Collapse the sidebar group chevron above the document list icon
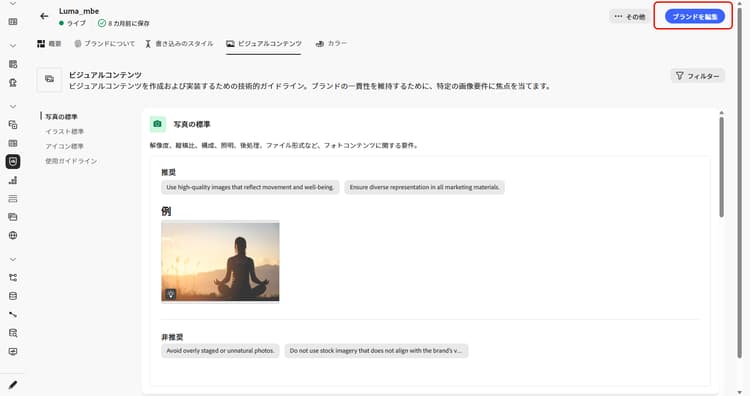750x396 pixels. click(x=13, y=46)
